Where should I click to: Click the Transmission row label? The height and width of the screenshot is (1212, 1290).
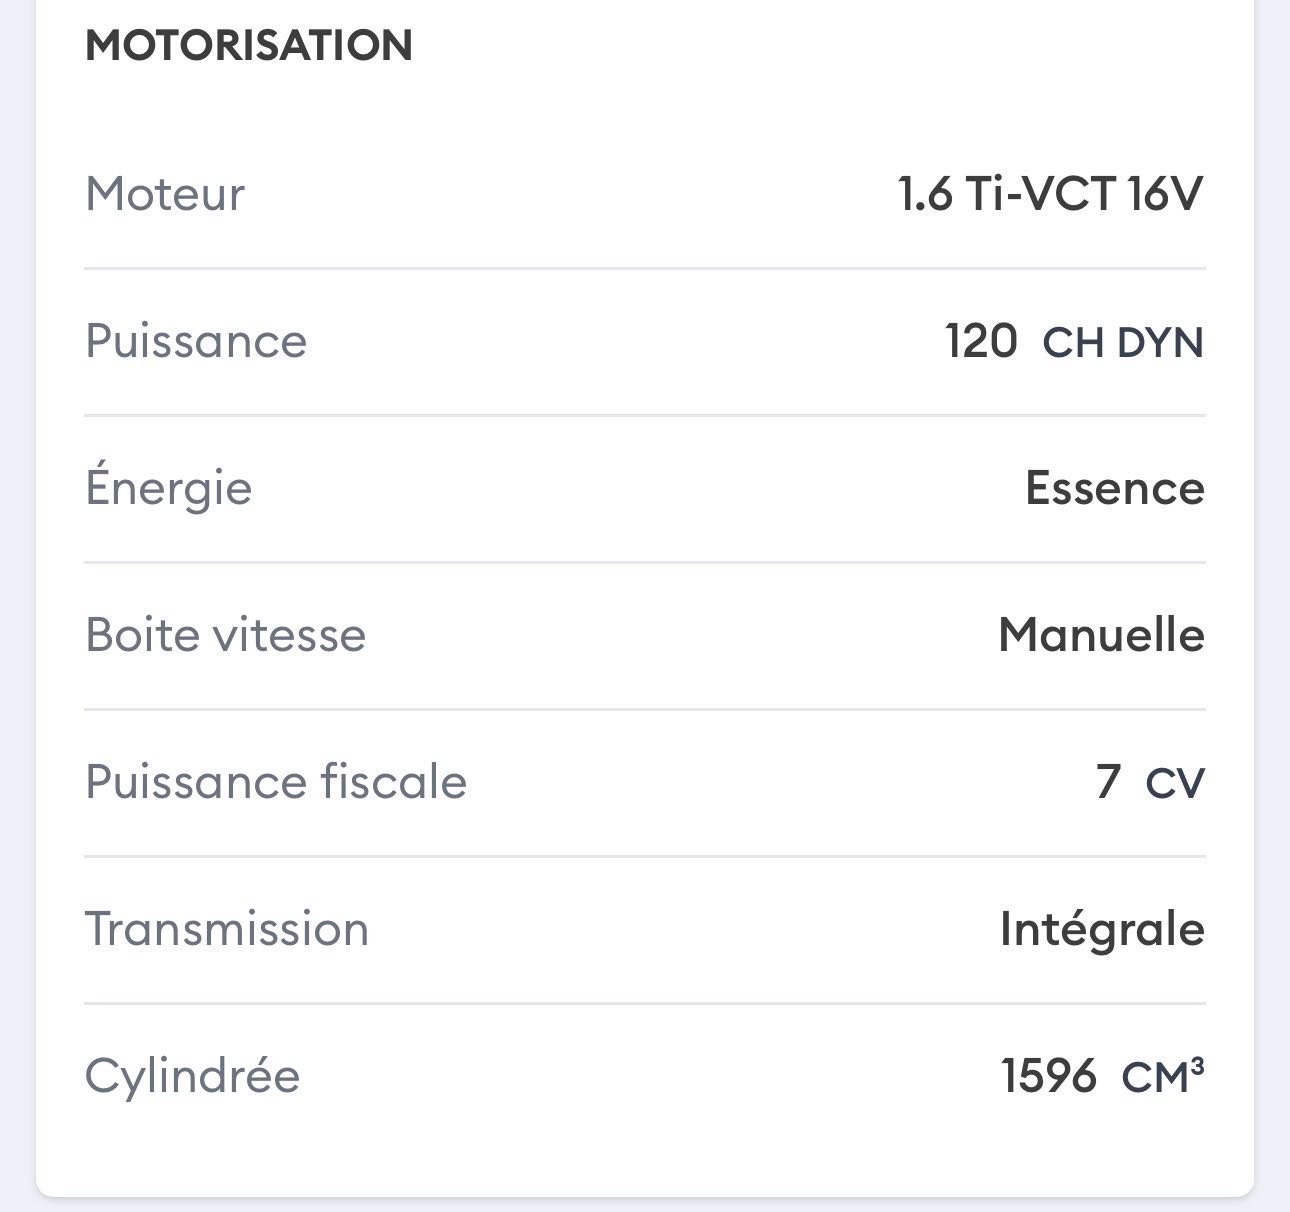(227, 929)
